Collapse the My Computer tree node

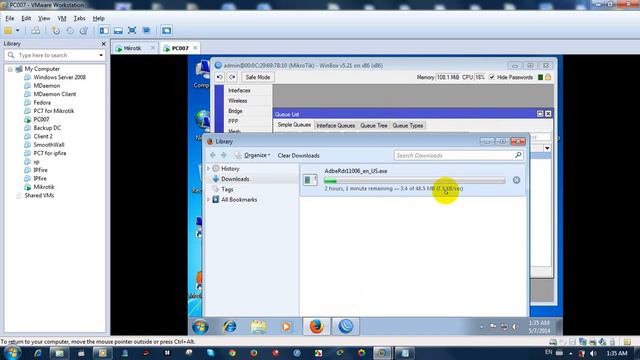coord(10,69)
